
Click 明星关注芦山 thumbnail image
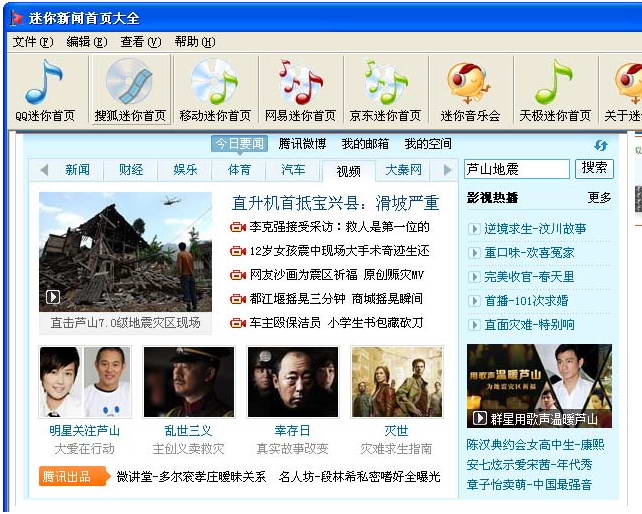(x=85, y=382)
